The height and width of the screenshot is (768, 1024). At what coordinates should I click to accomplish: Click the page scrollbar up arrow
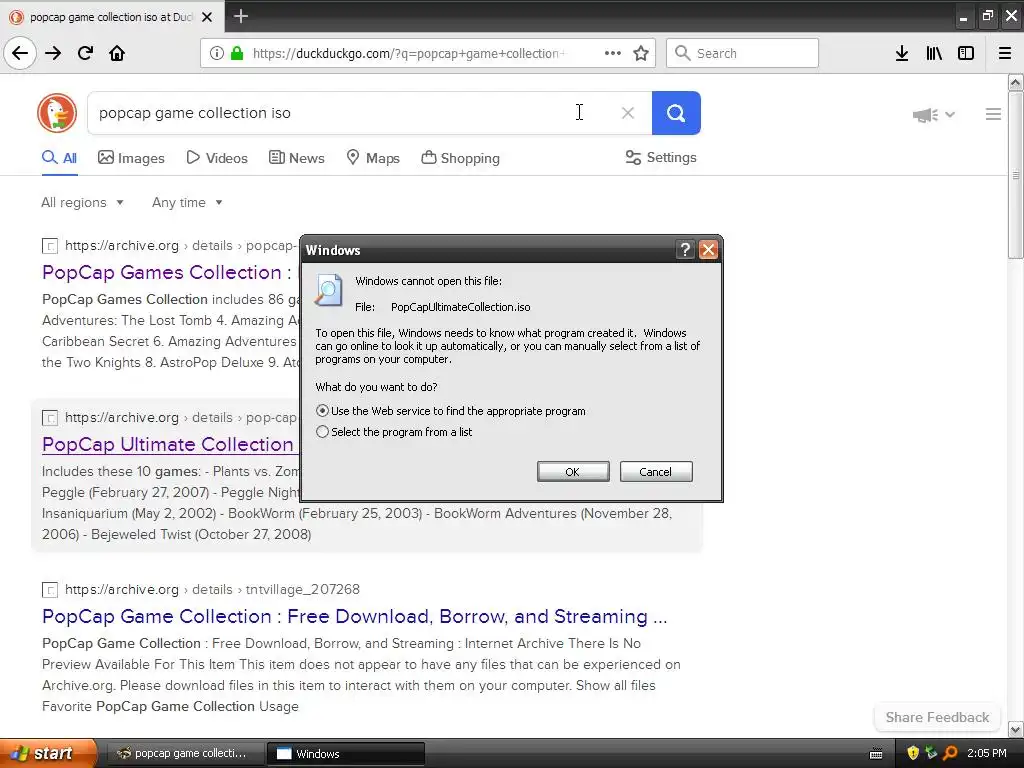[x=1015, y=82]
